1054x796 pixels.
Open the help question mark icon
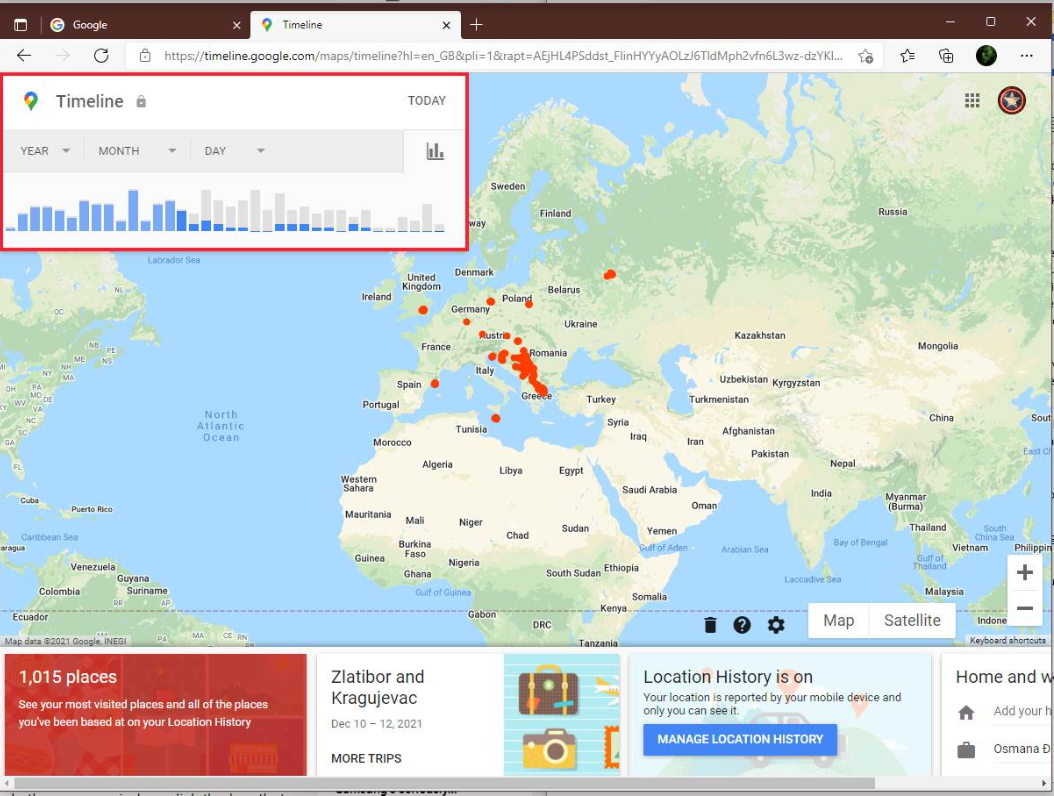click(743, 624)
